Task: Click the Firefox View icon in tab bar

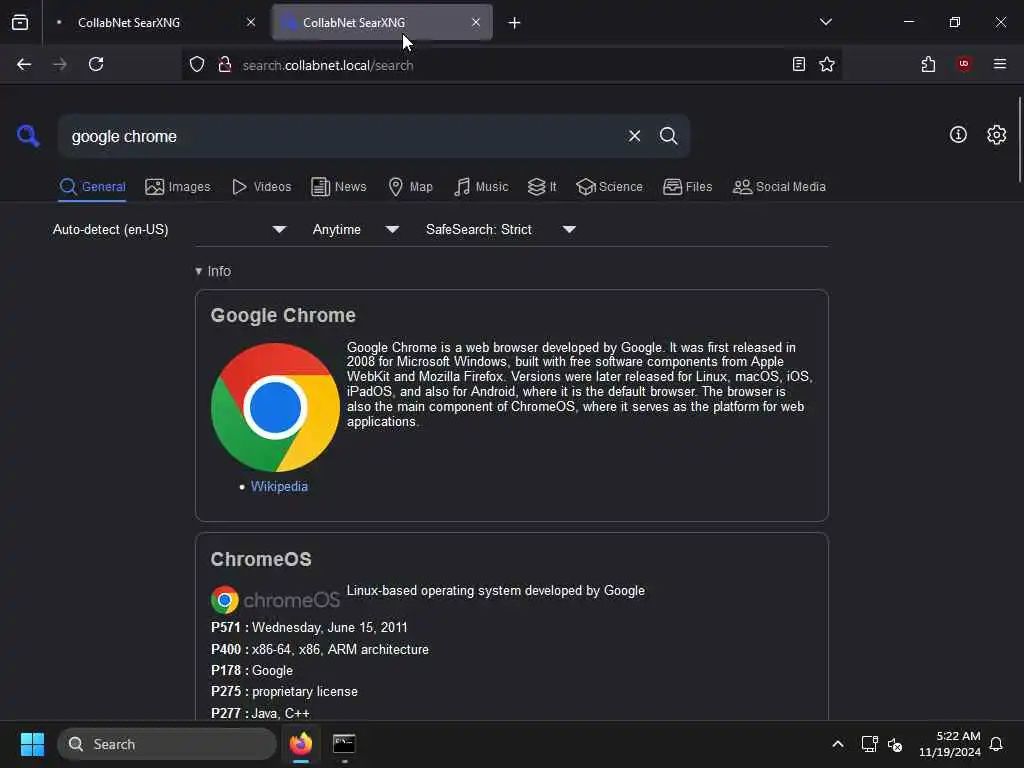Action: click(x=20, y=22)
